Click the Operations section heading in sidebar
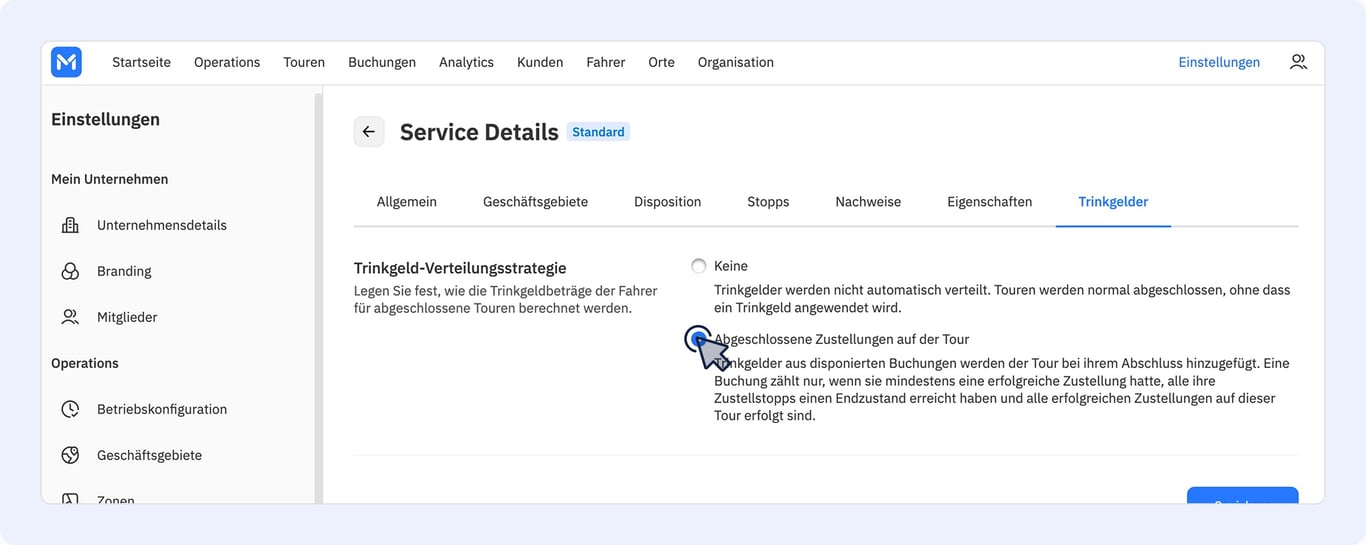The width and height of the screenshot is (1366, 545). click(x=85, y=363)
